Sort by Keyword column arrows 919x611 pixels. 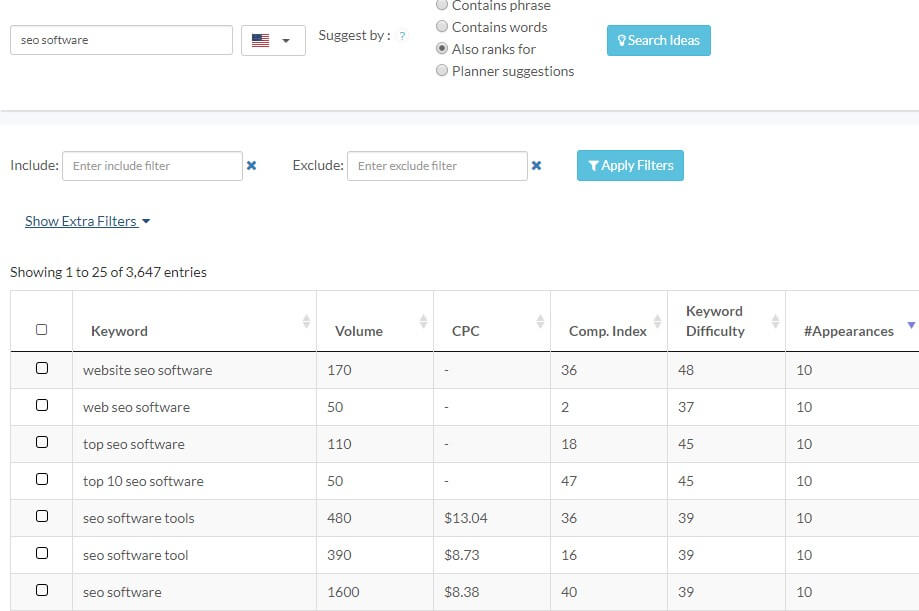click(x=306, y=321)
